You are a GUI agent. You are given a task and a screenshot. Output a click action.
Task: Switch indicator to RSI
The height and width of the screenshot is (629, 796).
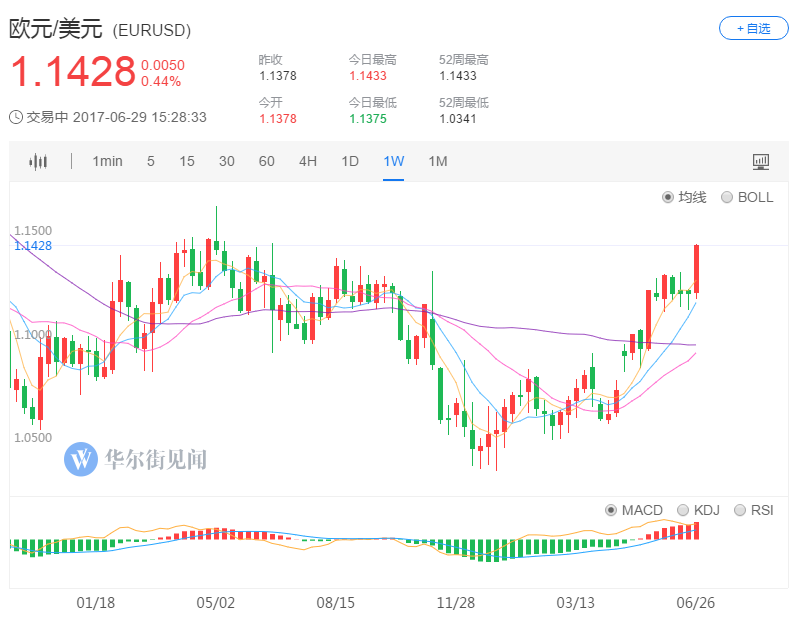740,510
